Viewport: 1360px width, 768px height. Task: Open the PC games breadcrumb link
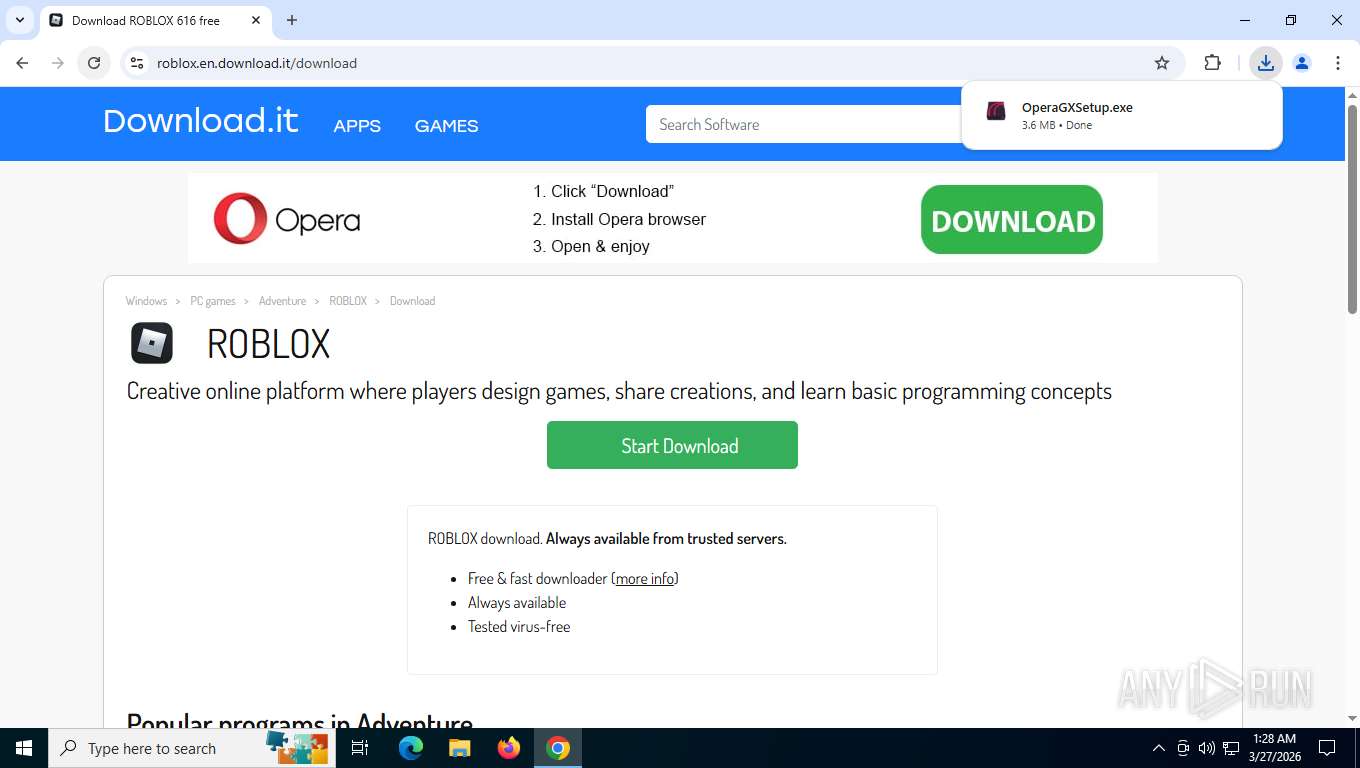pyautogui.click(x=213, y=301)
